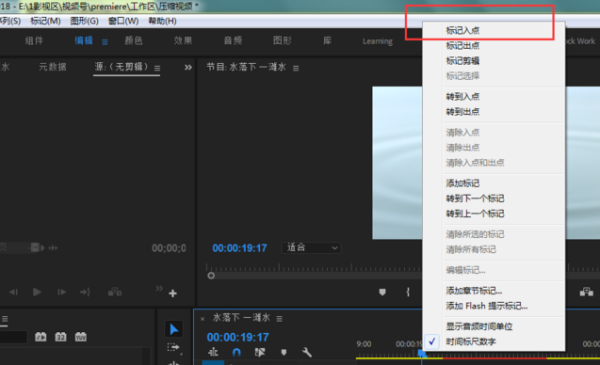Switch to 组件 workspace
Viewport: 600px width, 365px height.
click(x=34, y=41)
